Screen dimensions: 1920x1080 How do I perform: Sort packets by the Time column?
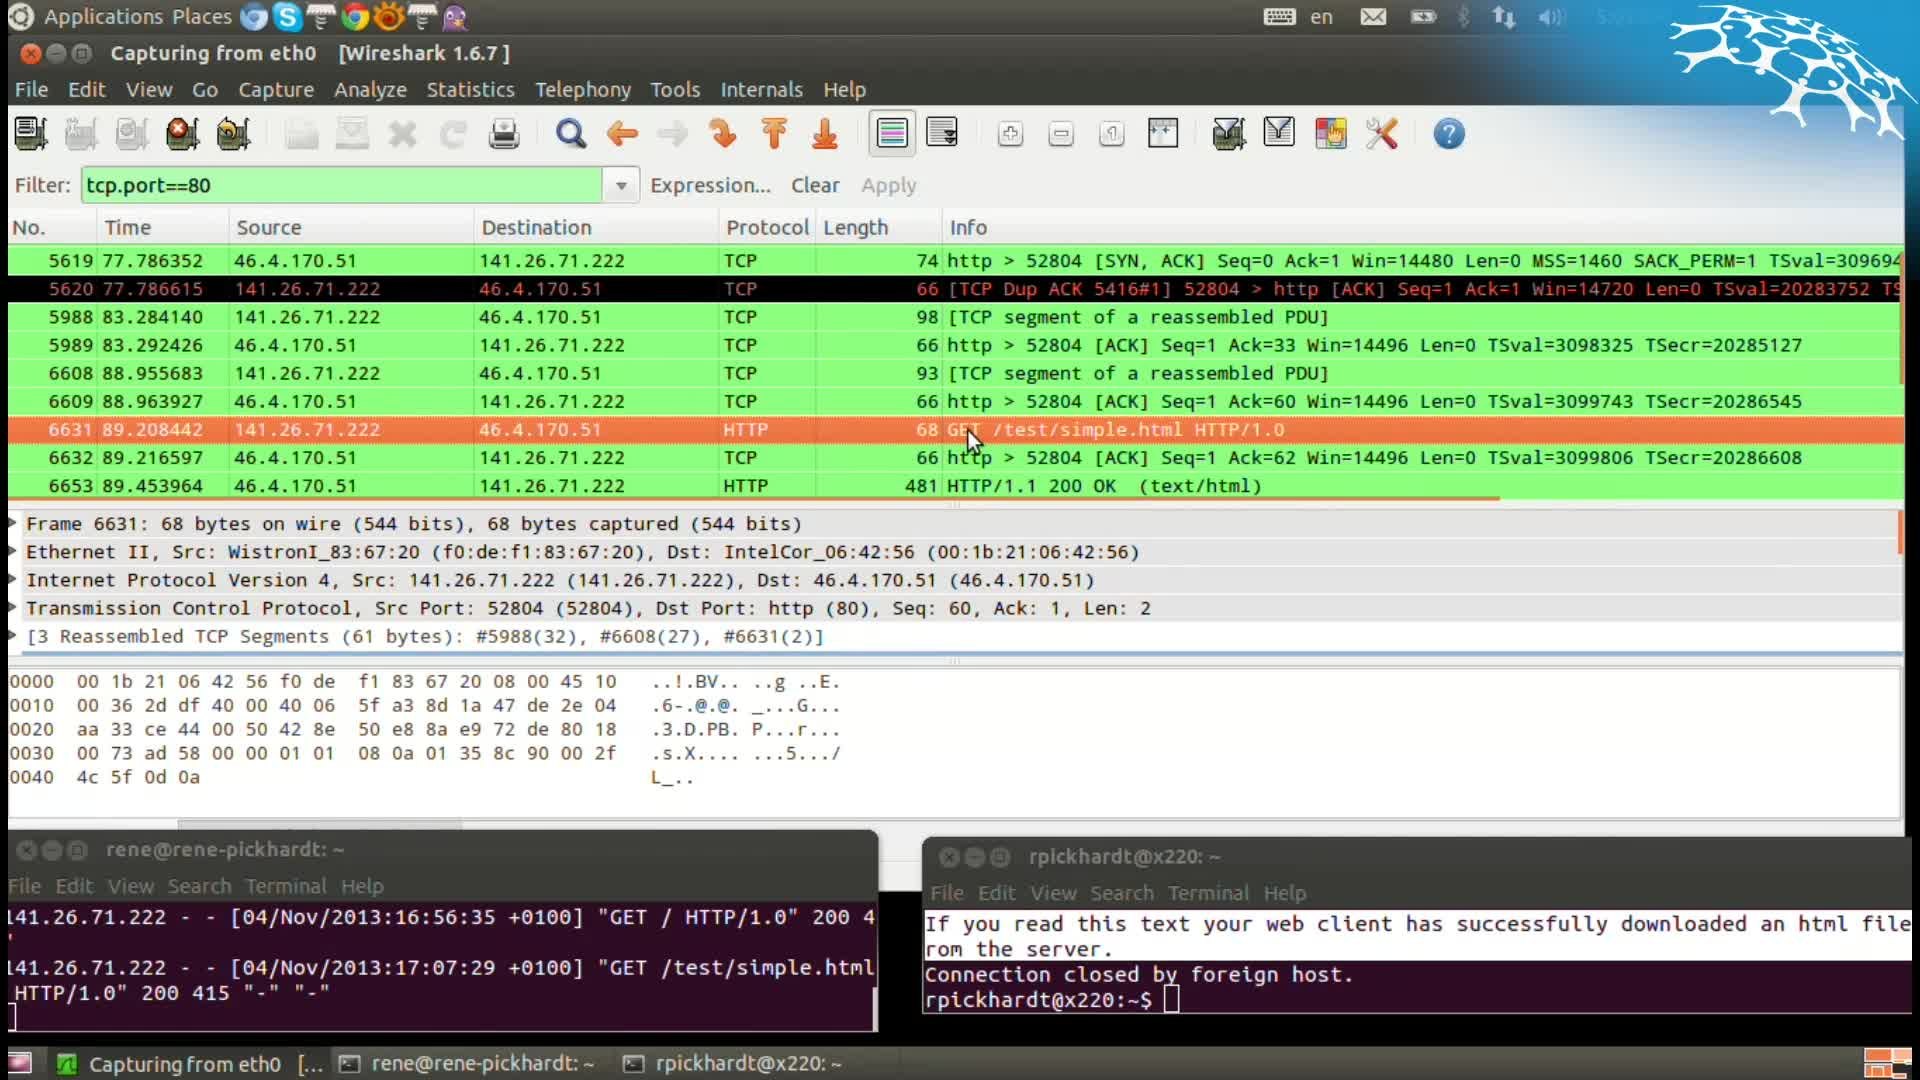click(164, 227)
